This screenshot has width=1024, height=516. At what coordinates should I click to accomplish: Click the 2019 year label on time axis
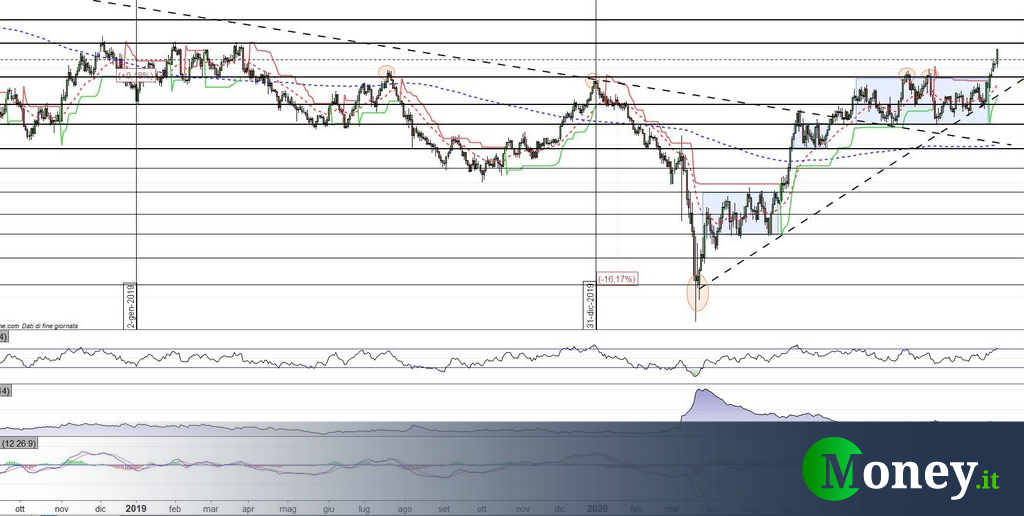tap(136, 508)
